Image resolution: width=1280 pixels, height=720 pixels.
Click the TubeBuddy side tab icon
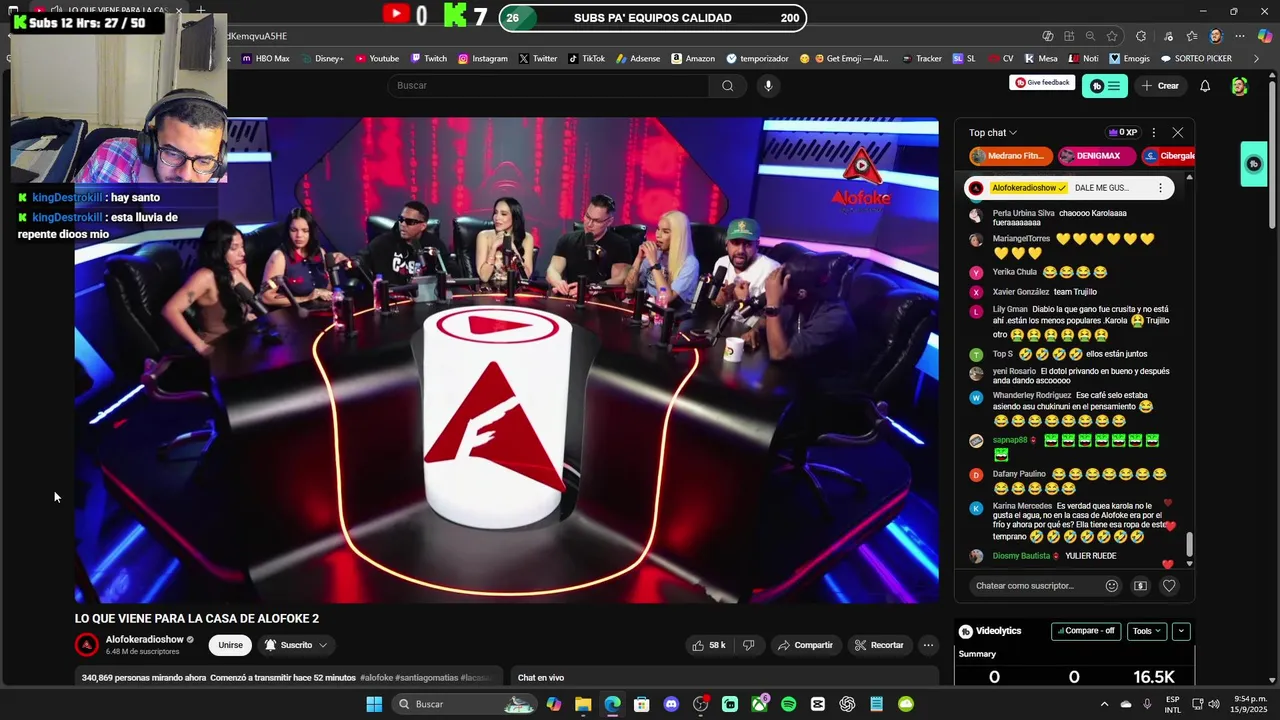tap(1254, 164)
